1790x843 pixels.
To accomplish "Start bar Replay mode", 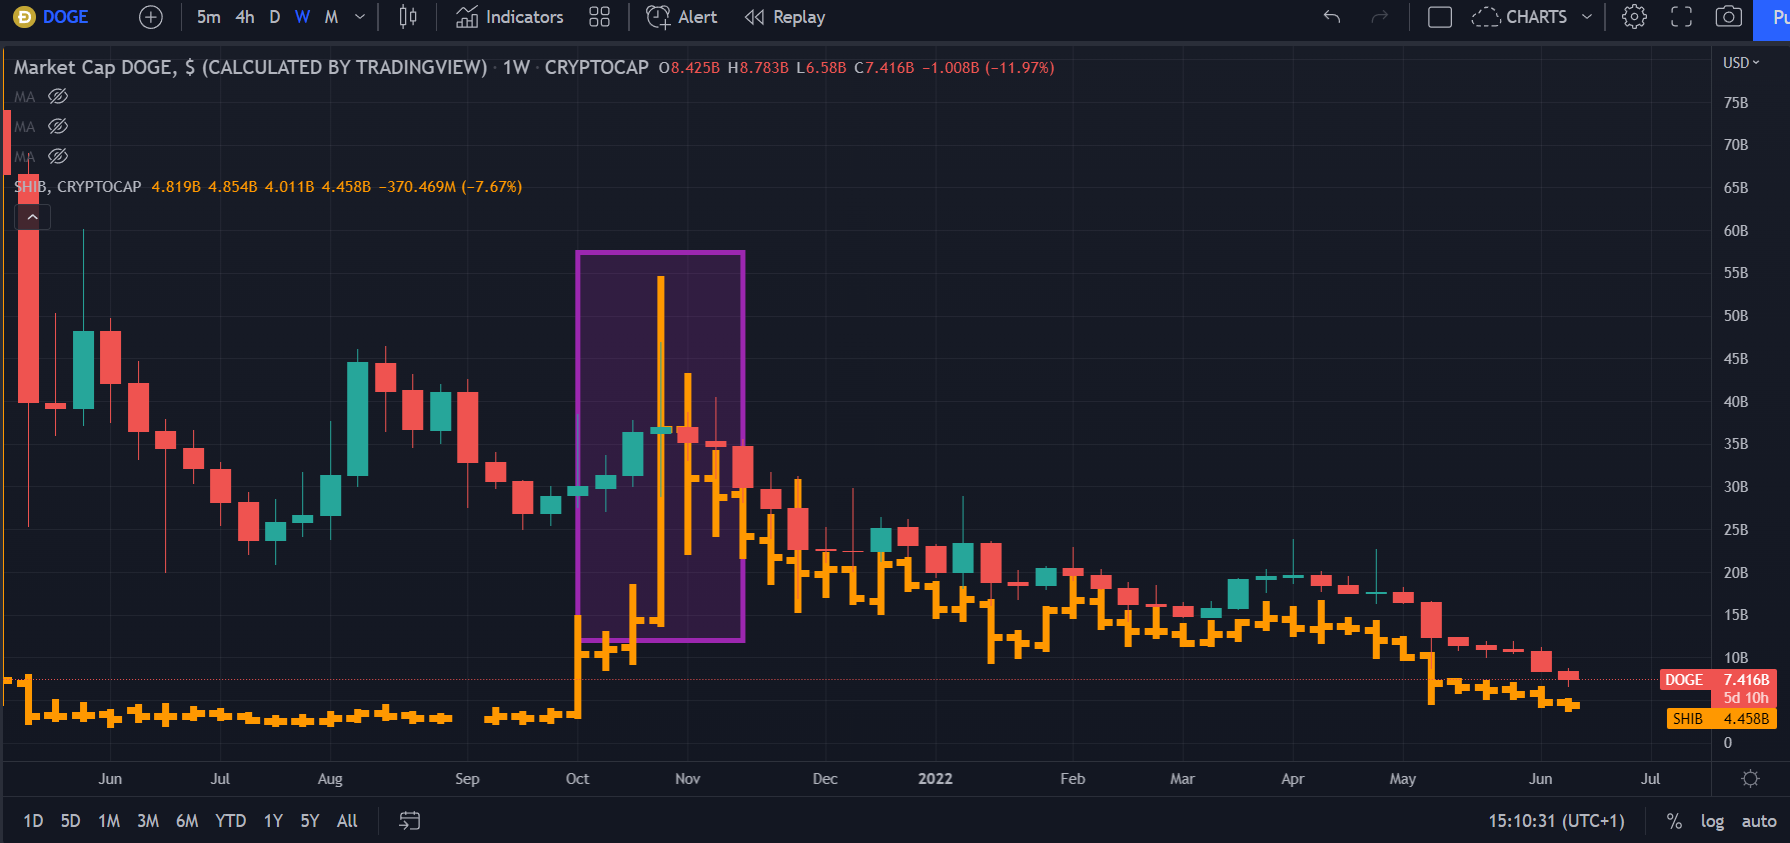I will [785, 17].
